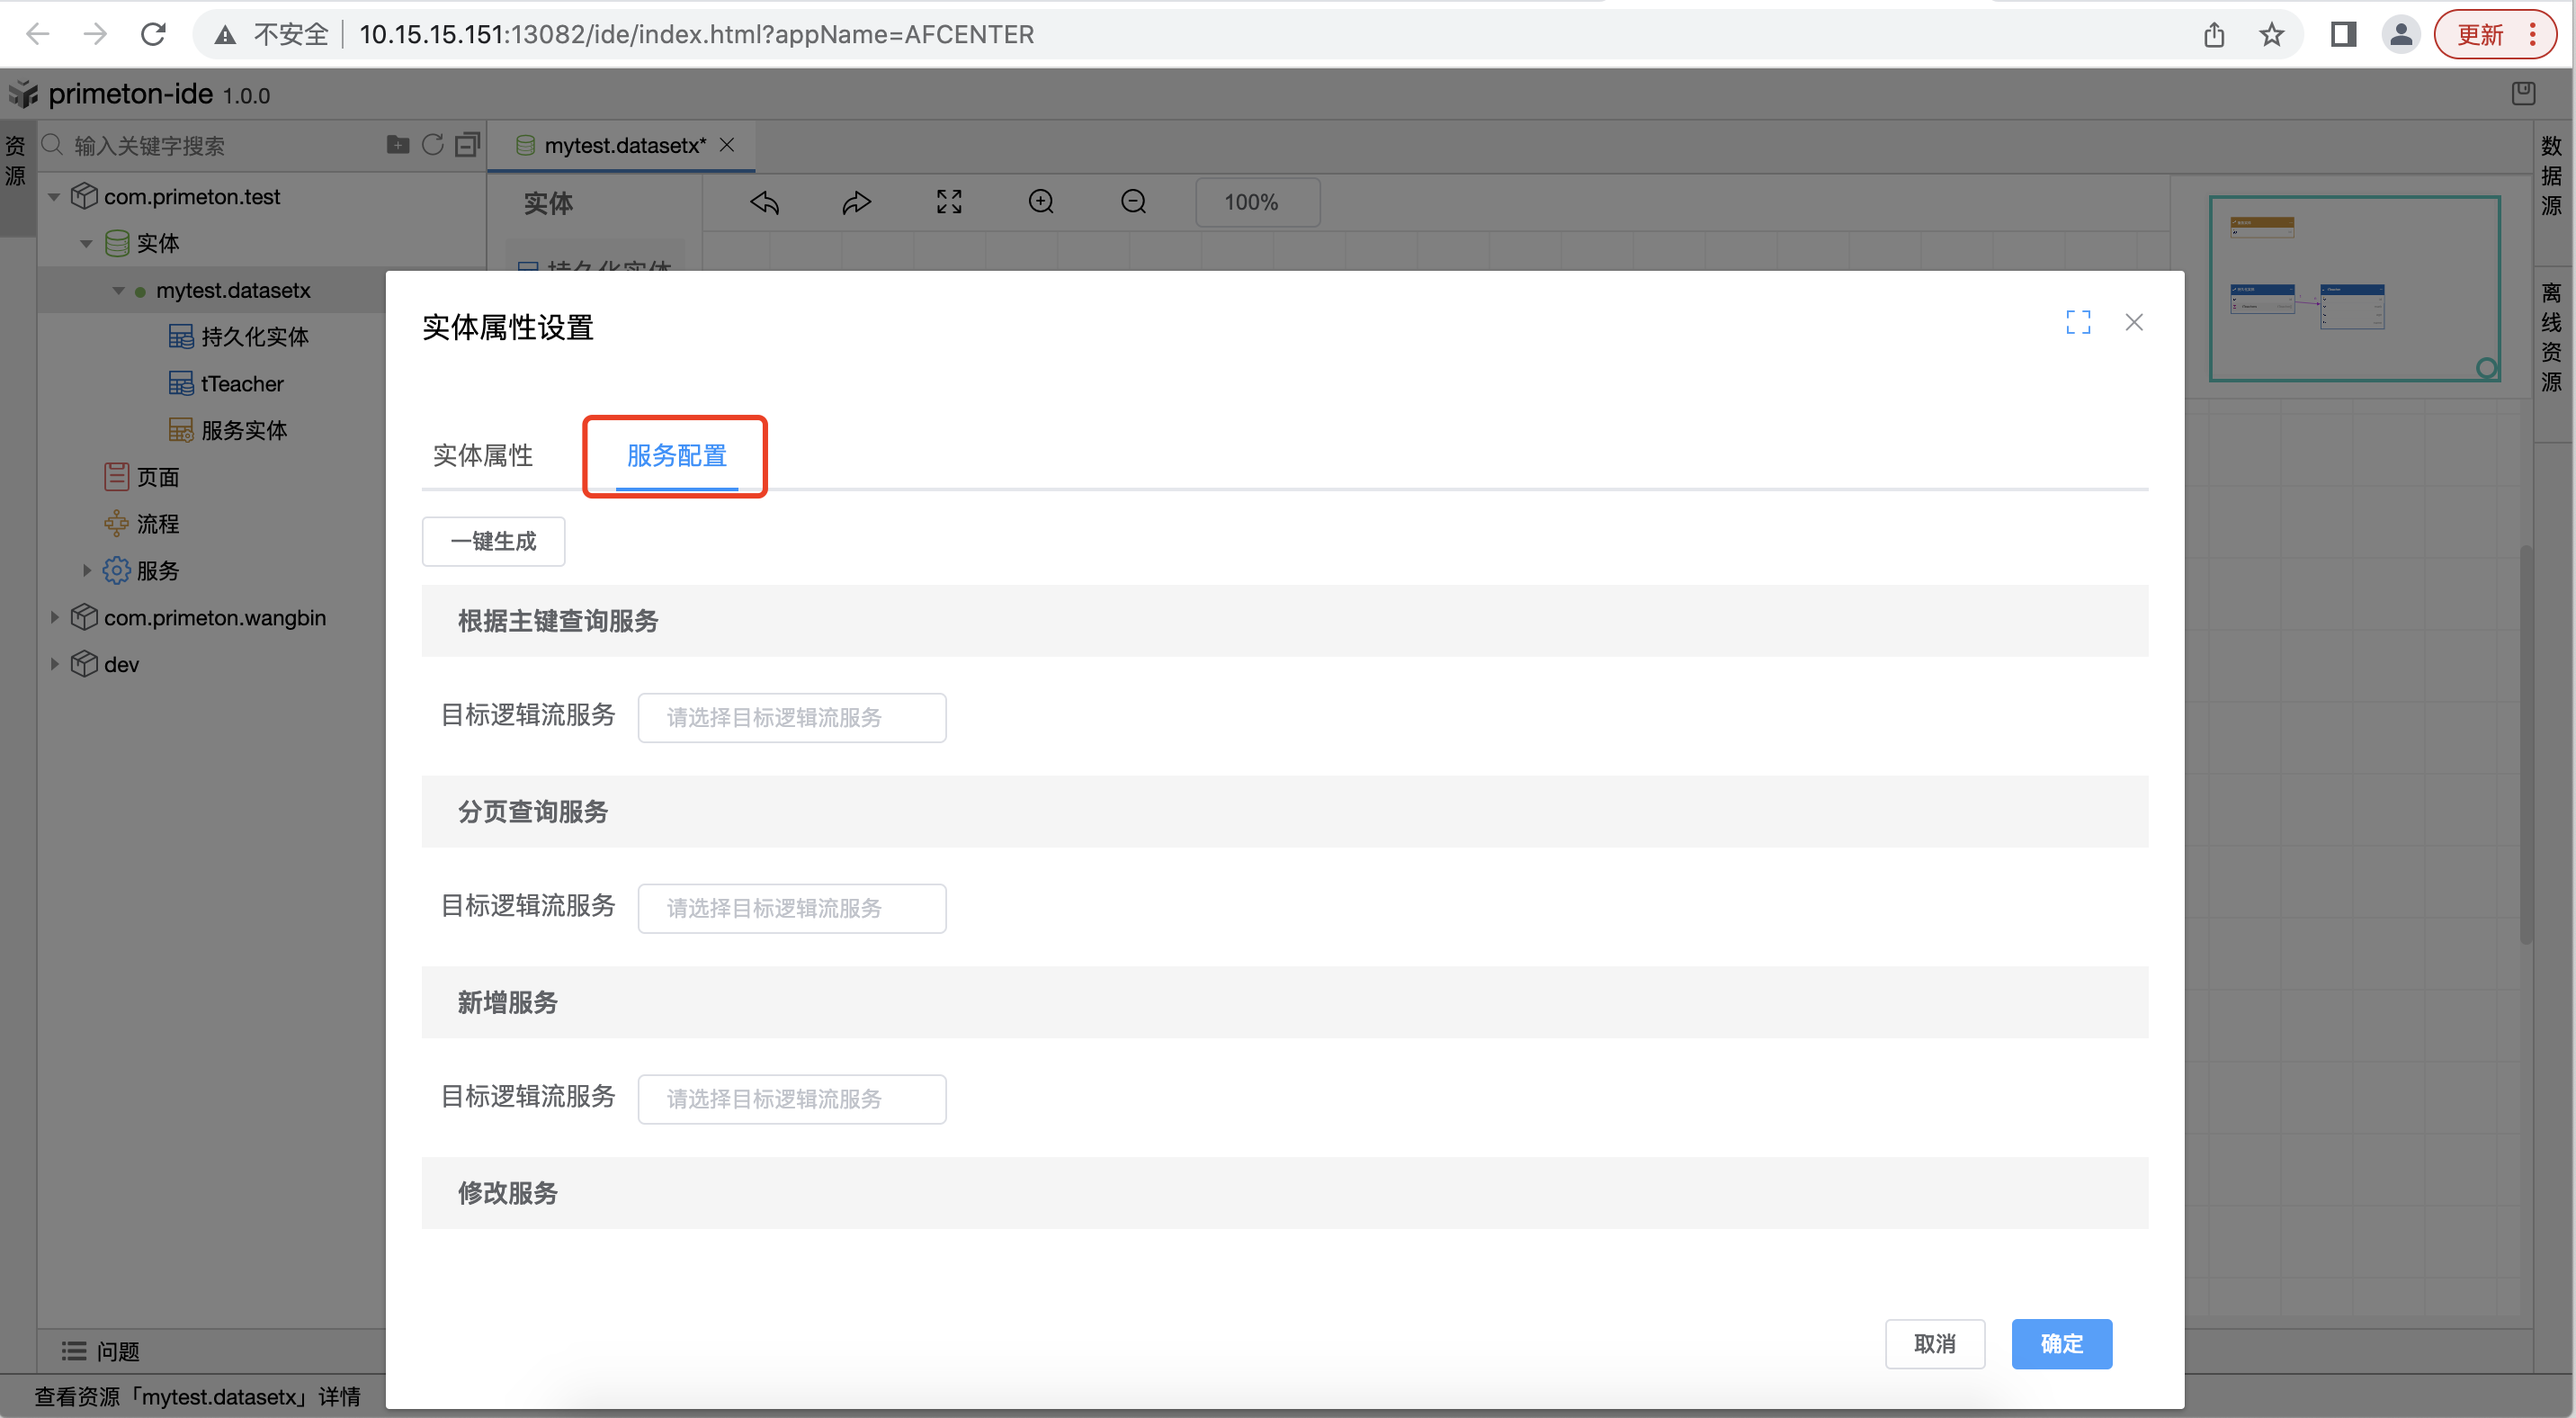Open dropdown under 新增服务

pos(792,1099)
